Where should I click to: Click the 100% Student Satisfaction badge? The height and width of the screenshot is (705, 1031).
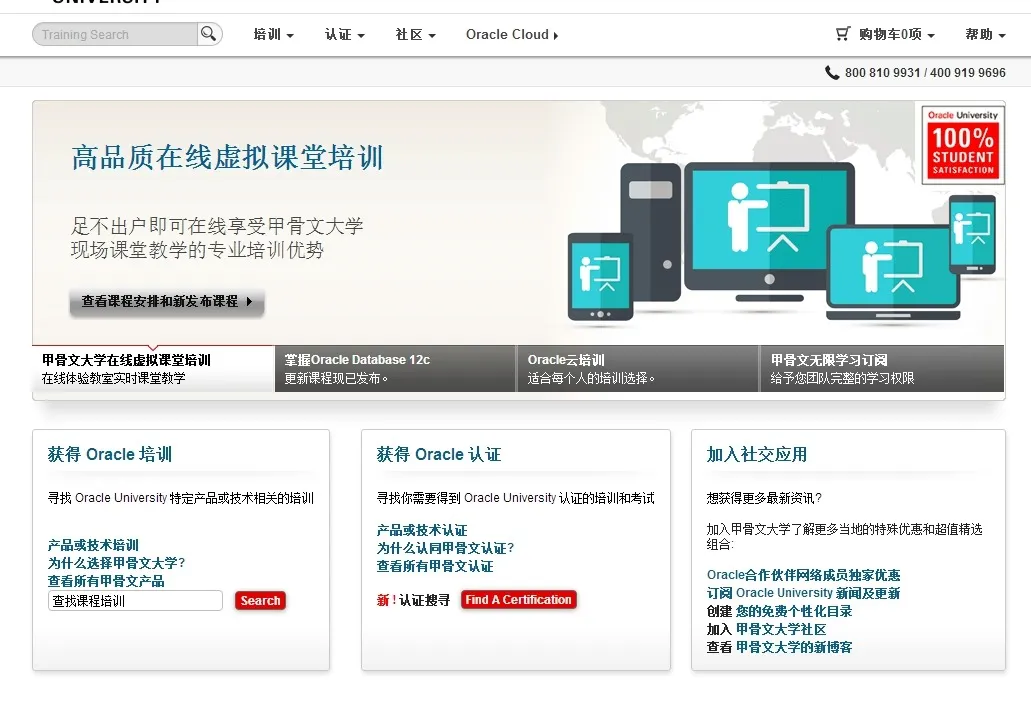point(963,145)
